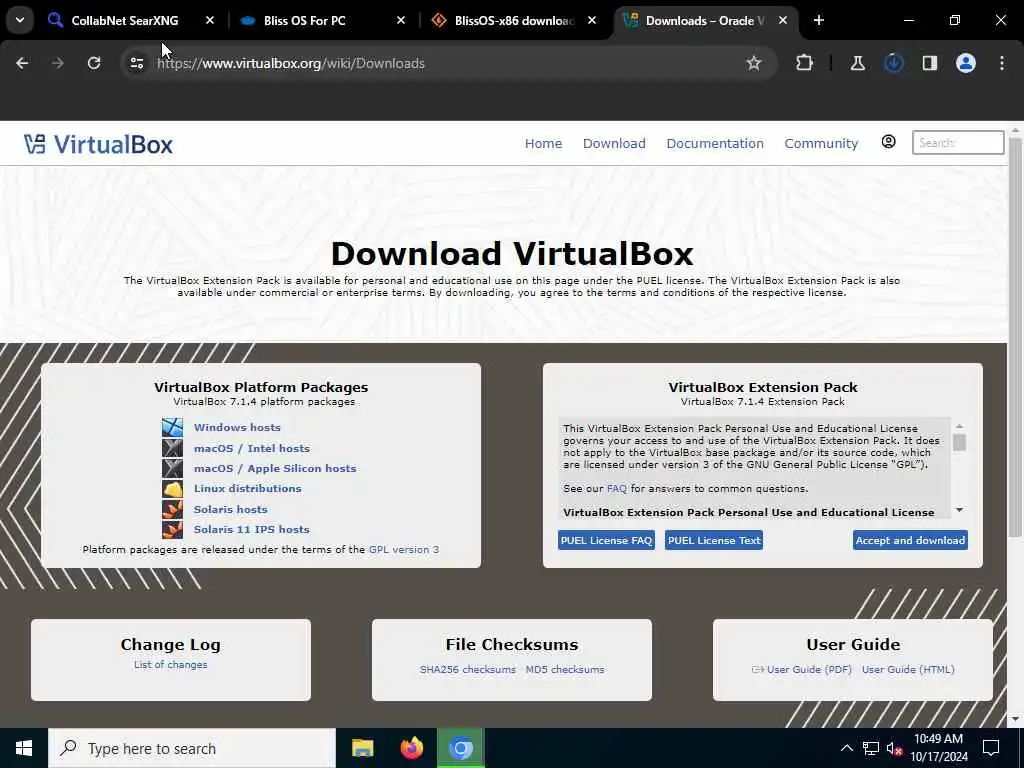The height and width of the screenshot is (768, 1024).
Task: Open the Chrome profile avatar
Action: [x=966, y=63]
